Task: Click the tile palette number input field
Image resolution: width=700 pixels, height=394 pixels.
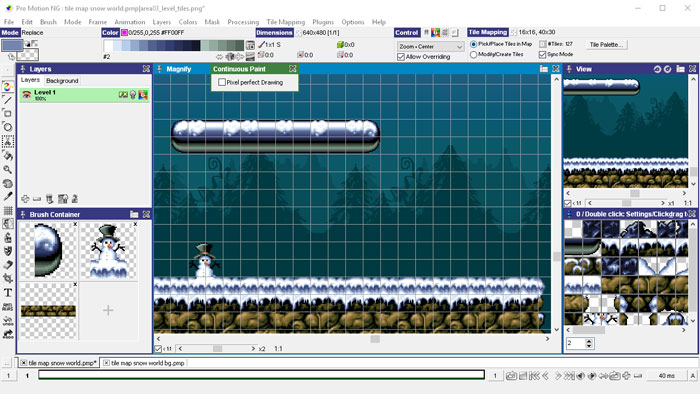Action: coord(575,343)
